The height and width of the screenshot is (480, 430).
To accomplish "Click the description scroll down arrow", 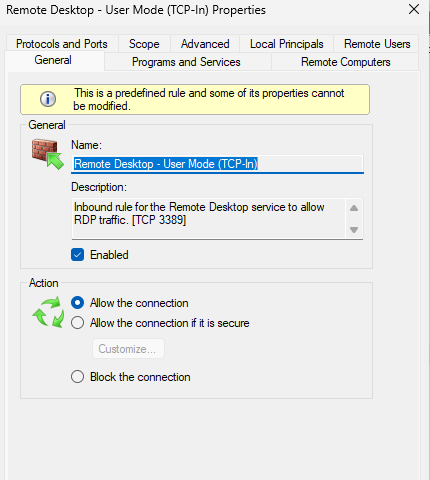I will click(x=354, y=230).
